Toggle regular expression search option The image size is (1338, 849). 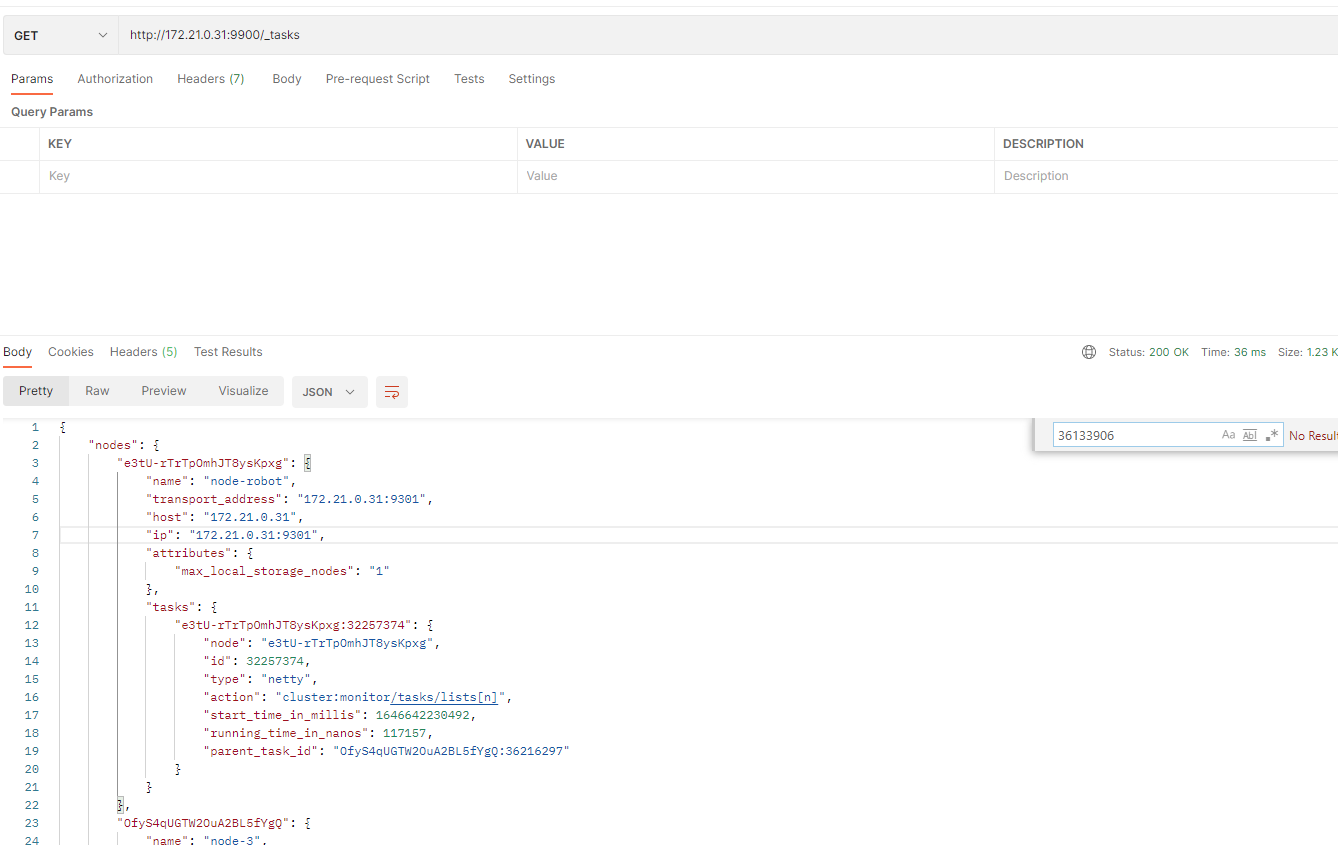coord(1272,435)
